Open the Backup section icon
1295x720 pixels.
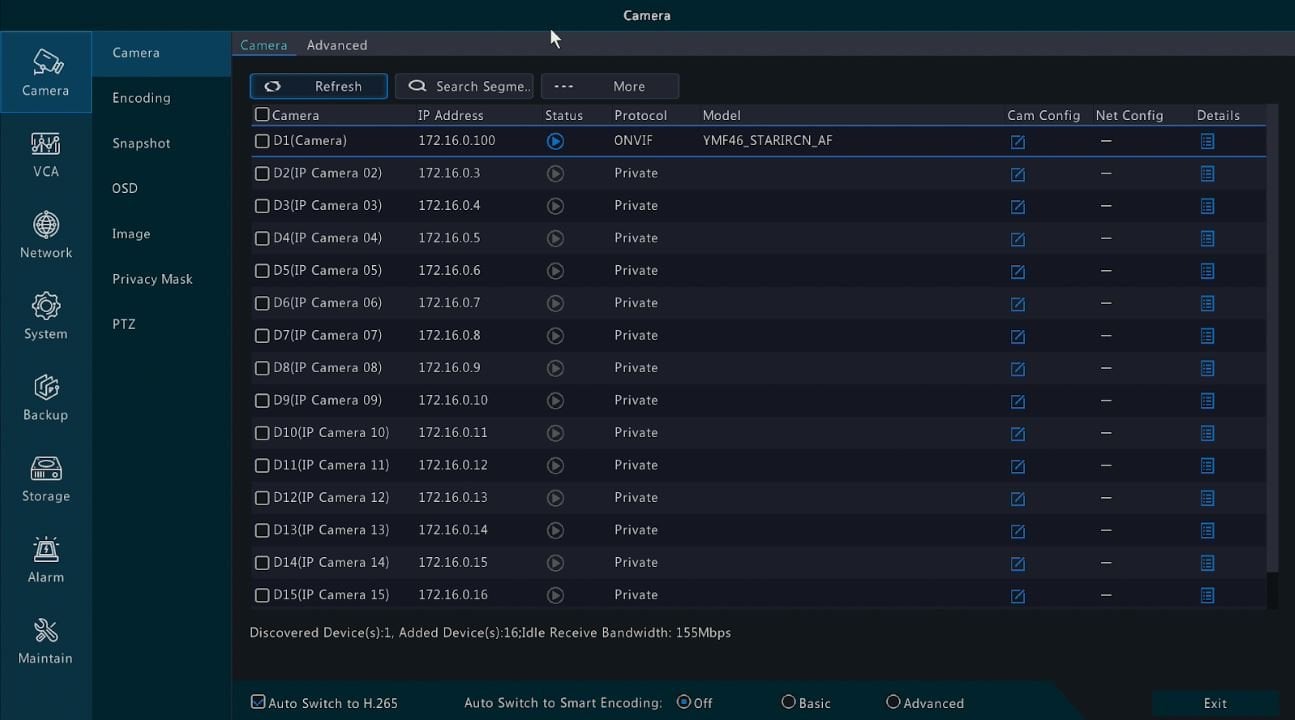[45, 397]
